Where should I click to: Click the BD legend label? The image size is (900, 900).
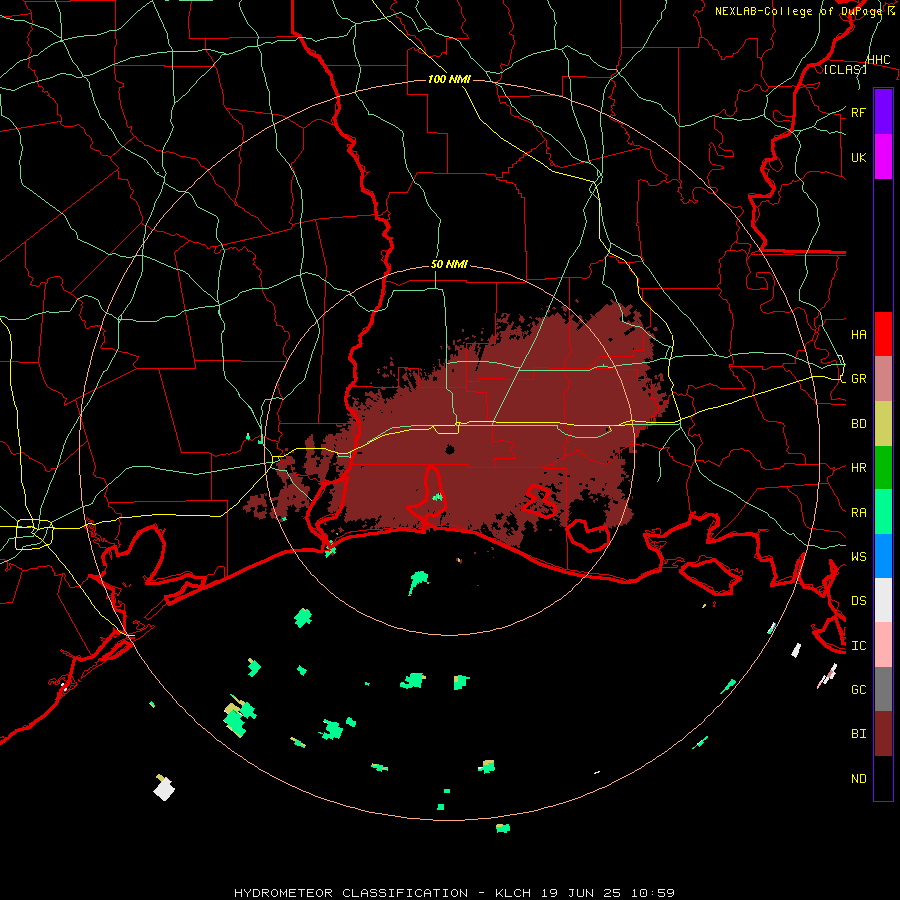click(858, 424)
